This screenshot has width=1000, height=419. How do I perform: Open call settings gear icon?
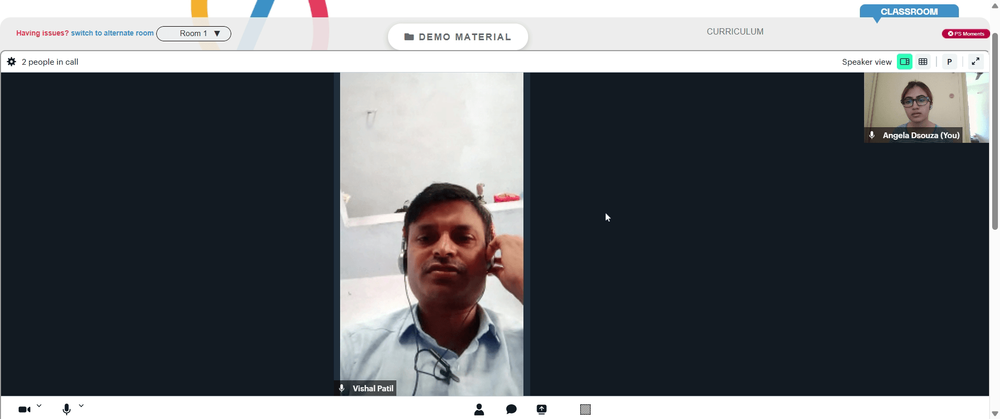point(11,62)
